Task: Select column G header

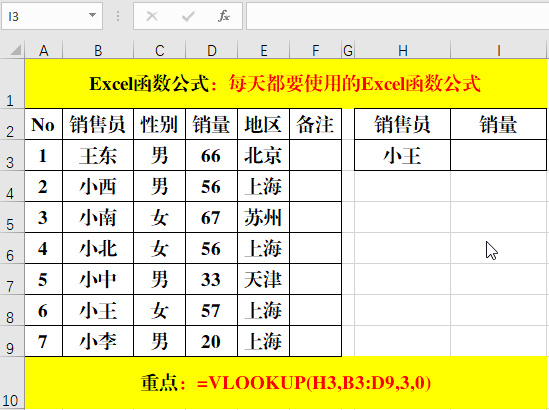Action: point(348,51)
